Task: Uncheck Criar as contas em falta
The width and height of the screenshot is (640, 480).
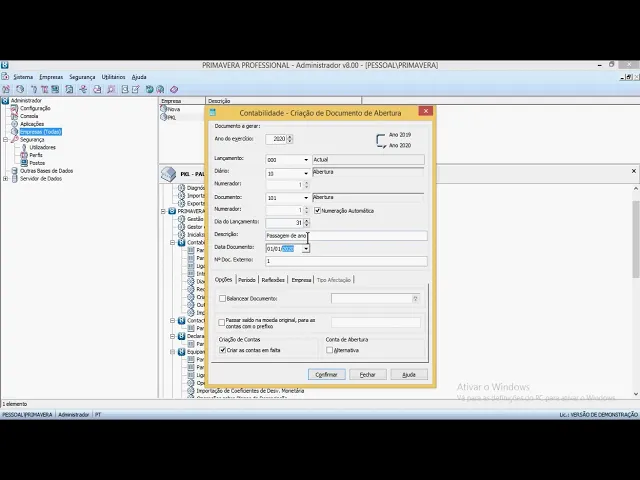Action: point(222,350)
